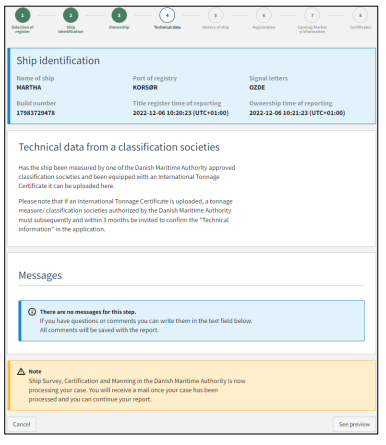386x445 pixels.
Task: Click the Port of registry label
Action: (x=155, y=78)
